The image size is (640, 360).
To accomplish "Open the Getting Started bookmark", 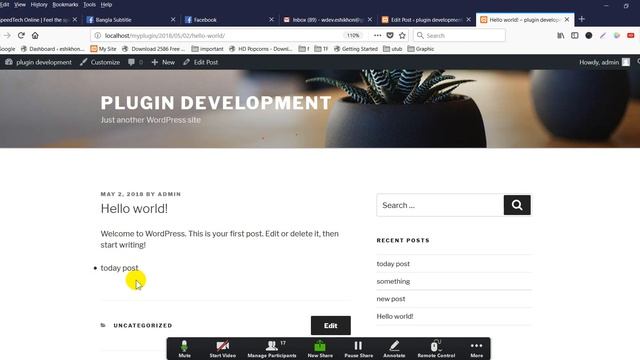I will tap(356, 49).
